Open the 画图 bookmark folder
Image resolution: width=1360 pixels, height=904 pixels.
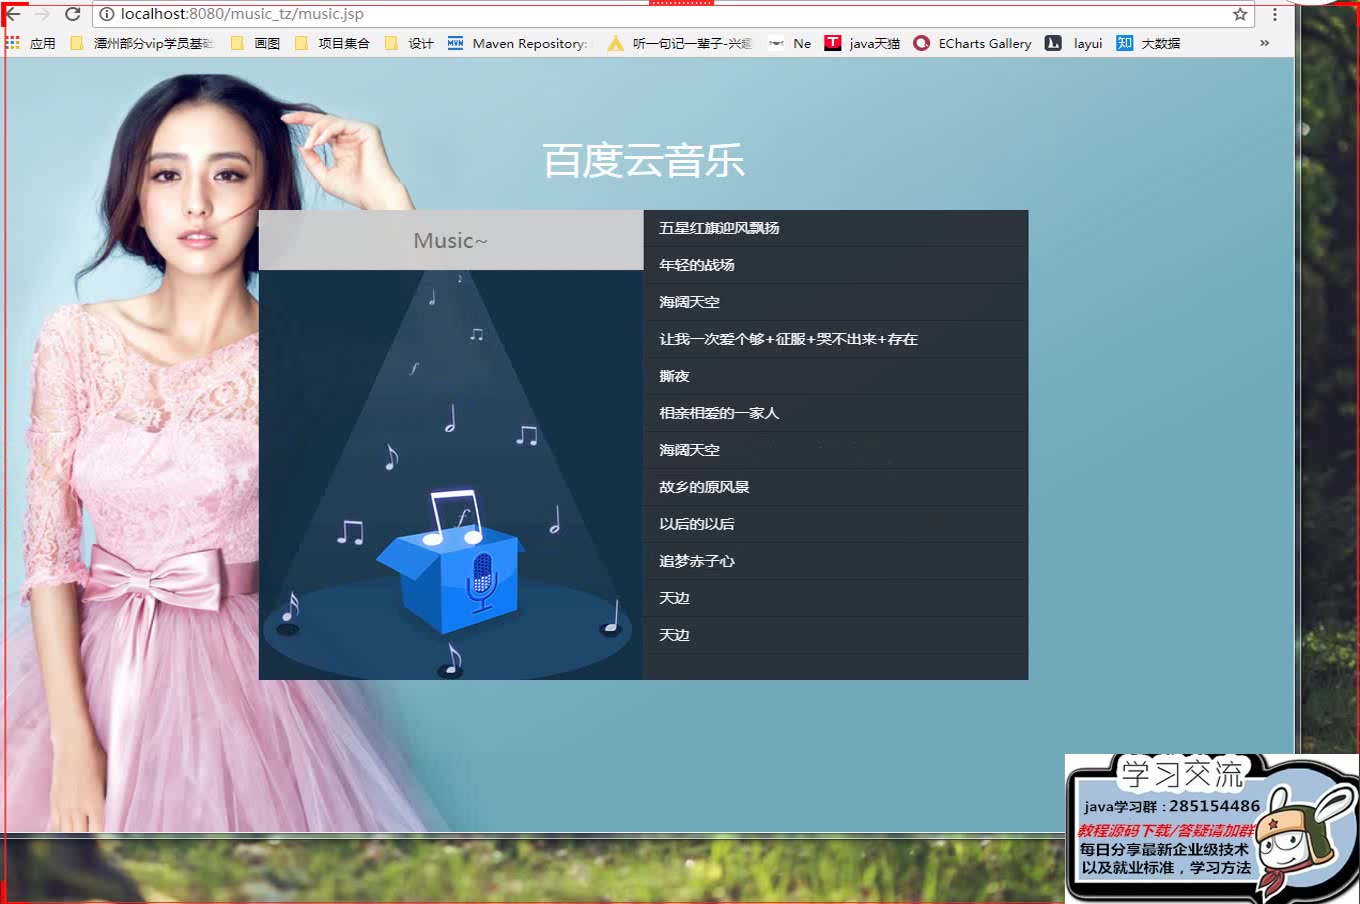(255, 43)
